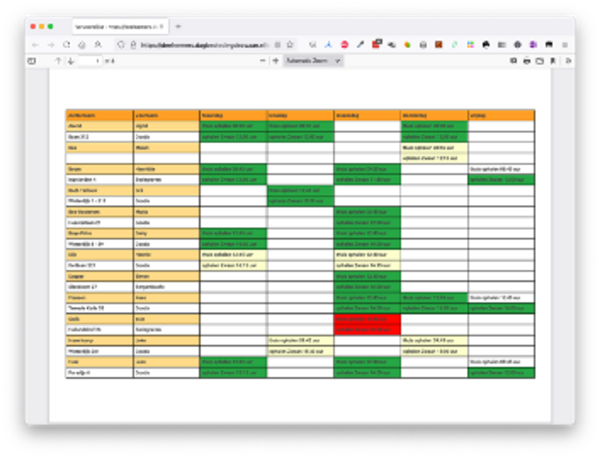Print the PDF with the printer icon
This screenshot has height=457, width=600.
coord(527,61)
